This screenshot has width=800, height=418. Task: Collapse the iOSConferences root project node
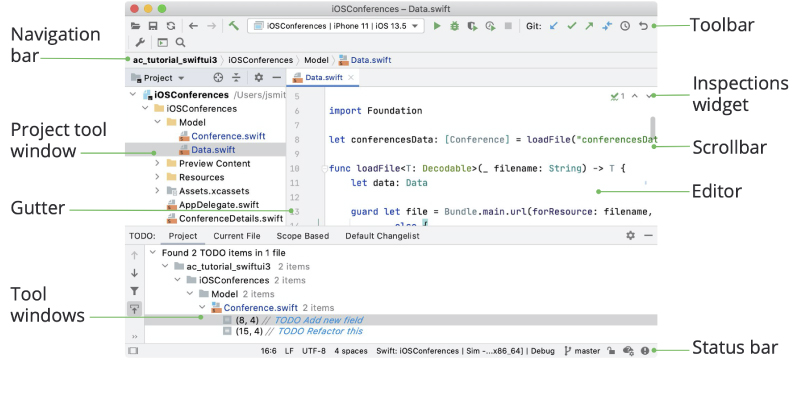[x=133, y=94]
